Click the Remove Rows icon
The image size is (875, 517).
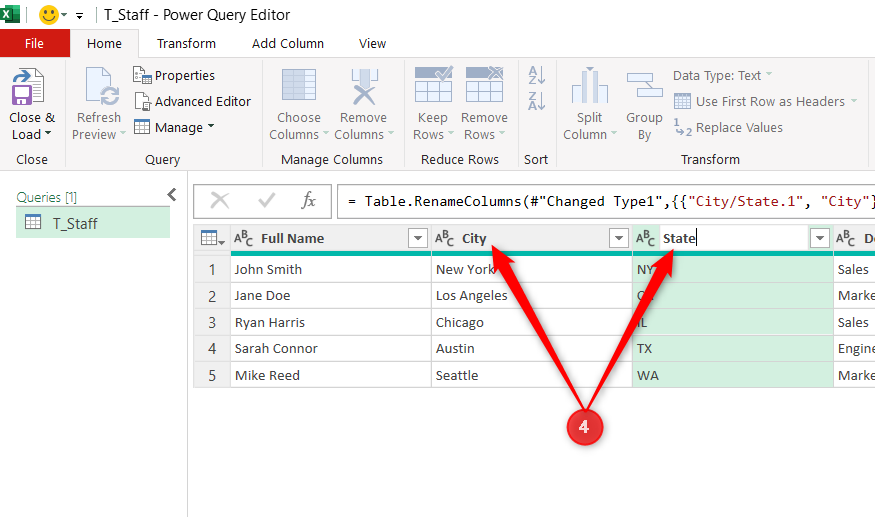484,84
